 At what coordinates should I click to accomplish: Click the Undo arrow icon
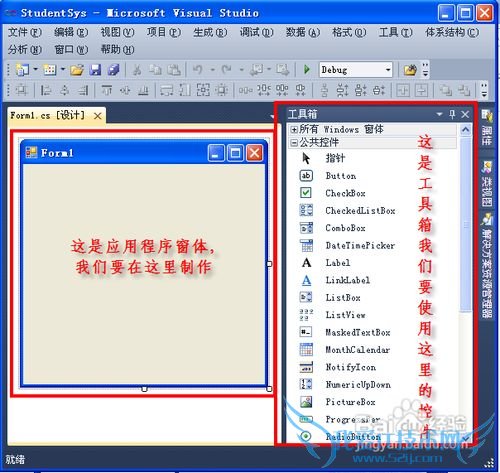tap(198, 70)
